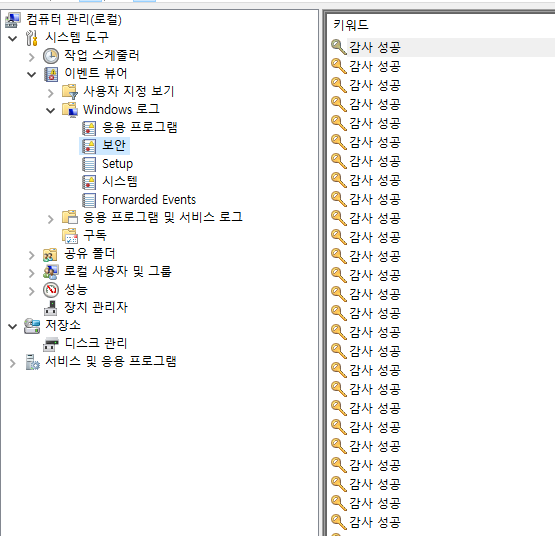This screenshot has height=536, width=555.
Task: Open 장치 관리자 in the tree
Action: click(96, 307)
